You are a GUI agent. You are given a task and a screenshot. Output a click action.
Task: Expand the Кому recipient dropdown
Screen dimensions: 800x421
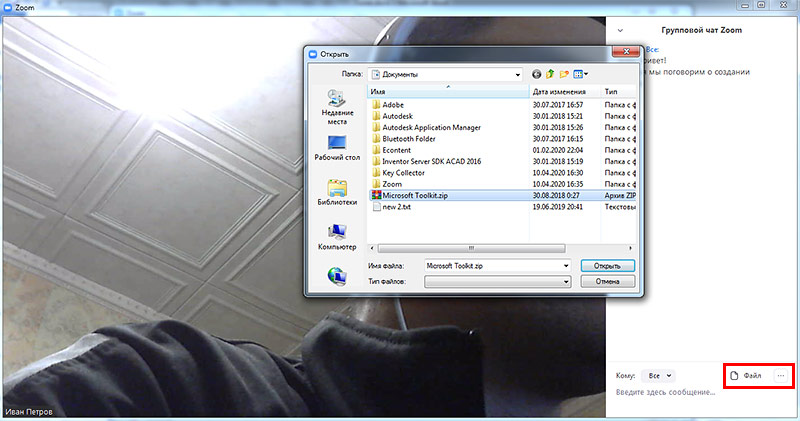tap(657, 375)
